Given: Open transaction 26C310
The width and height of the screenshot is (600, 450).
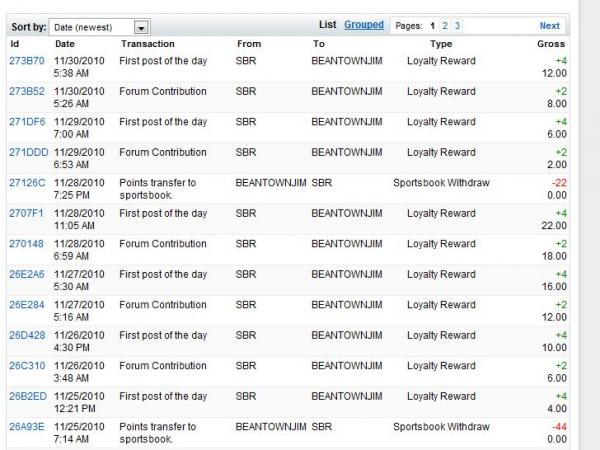Looking at the screenshot, I should coord(27,366).
